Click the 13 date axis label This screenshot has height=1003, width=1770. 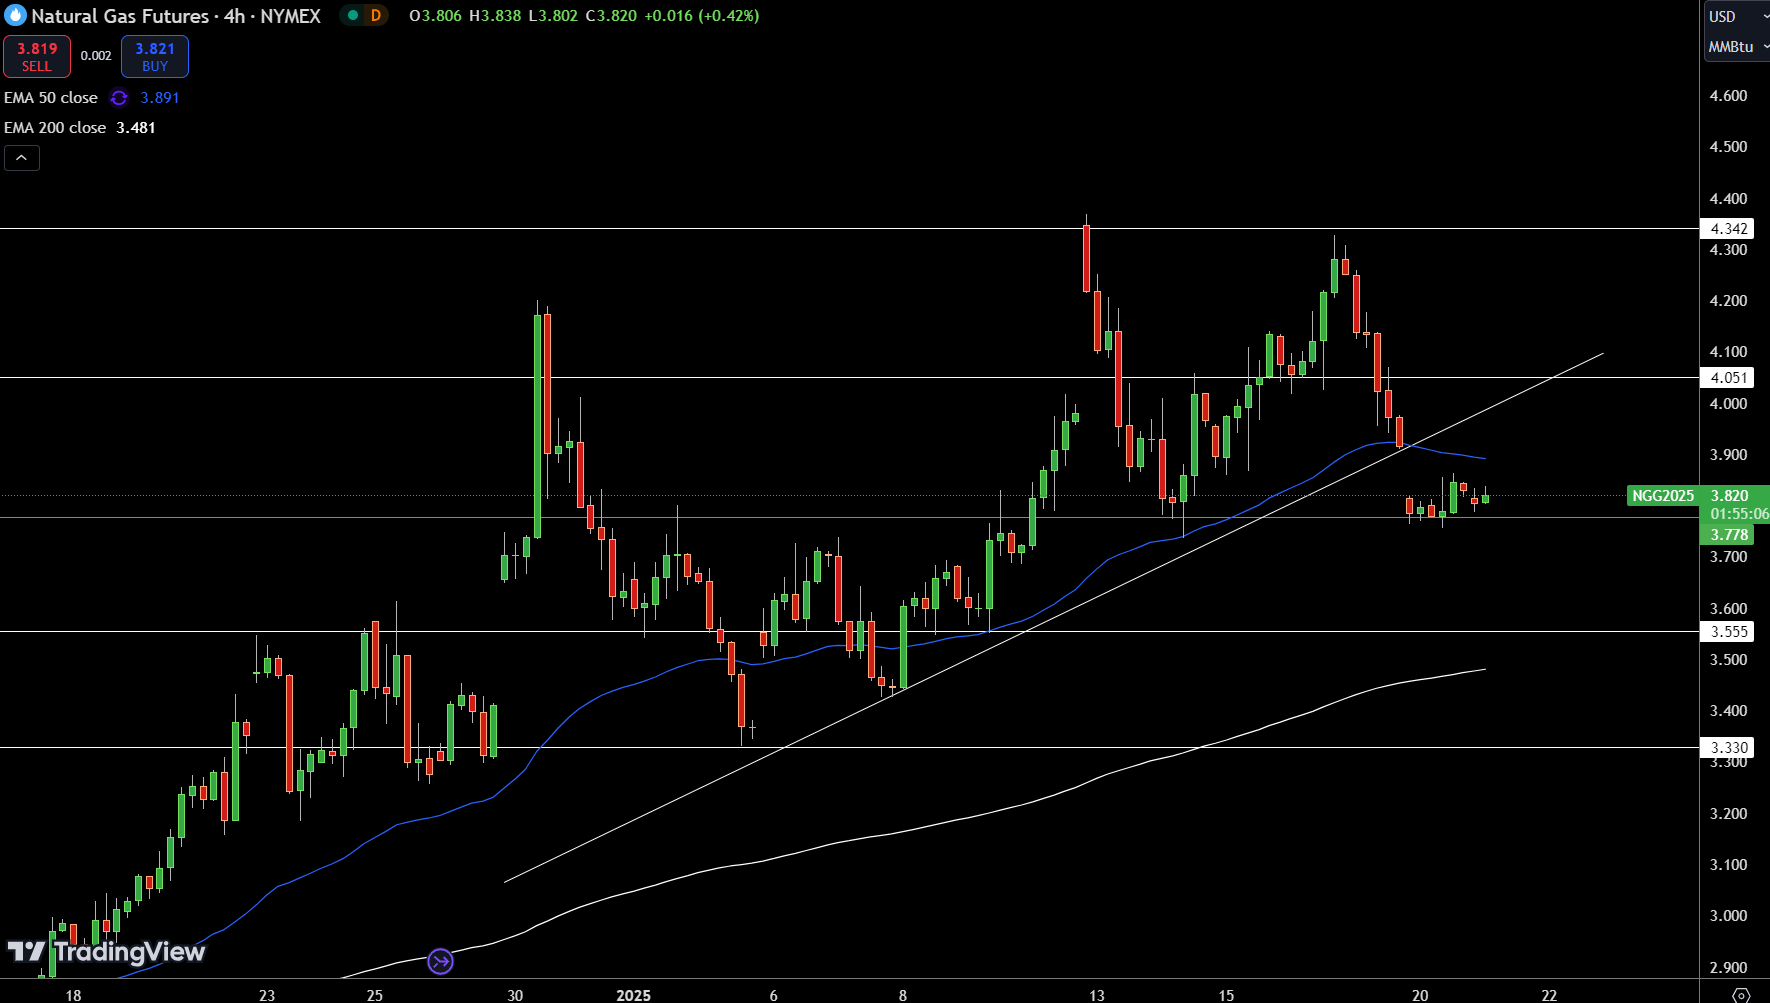point(1097,995)
